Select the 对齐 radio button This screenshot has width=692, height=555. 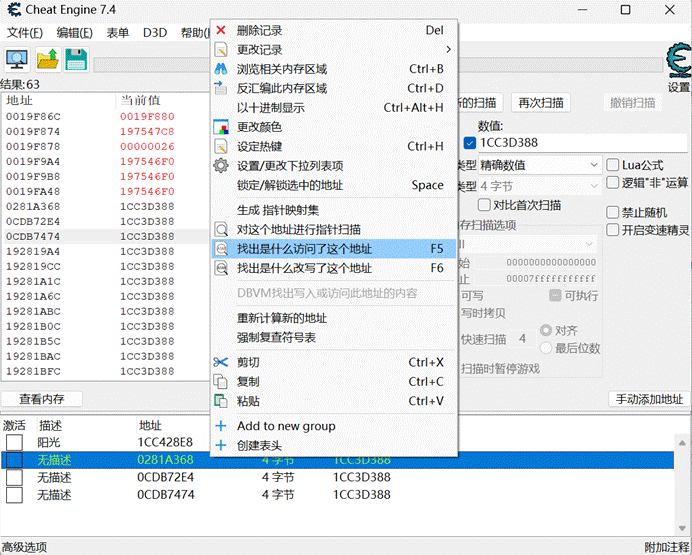pos(546,330)
